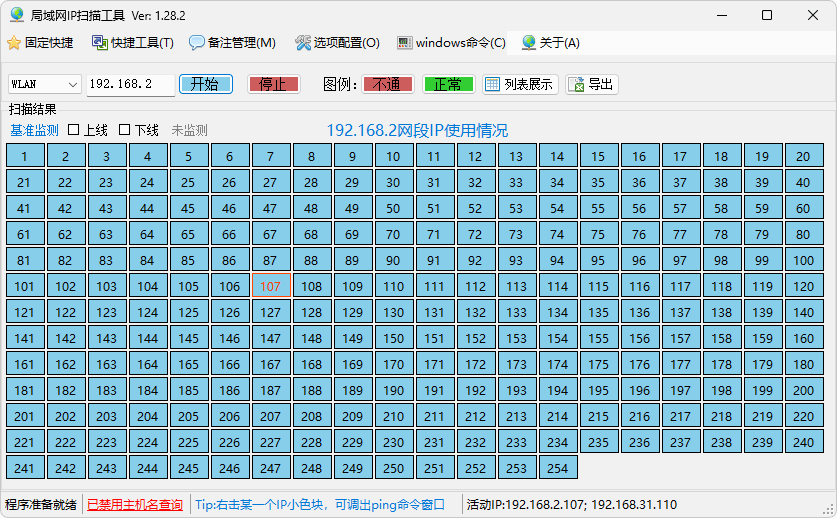
Task: Click the green 正常 legend swatch
Action: (x=448, y=85)
